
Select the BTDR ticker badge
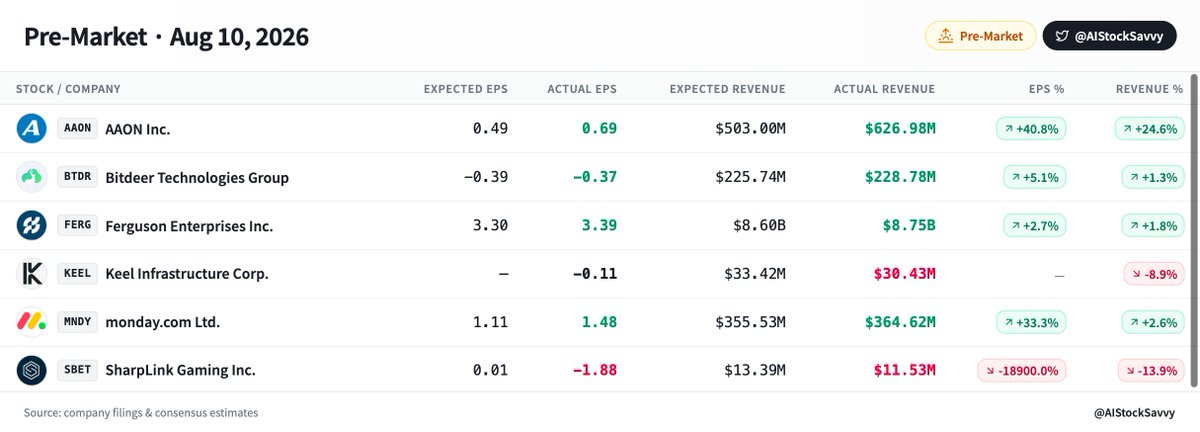tap(77, 177)
